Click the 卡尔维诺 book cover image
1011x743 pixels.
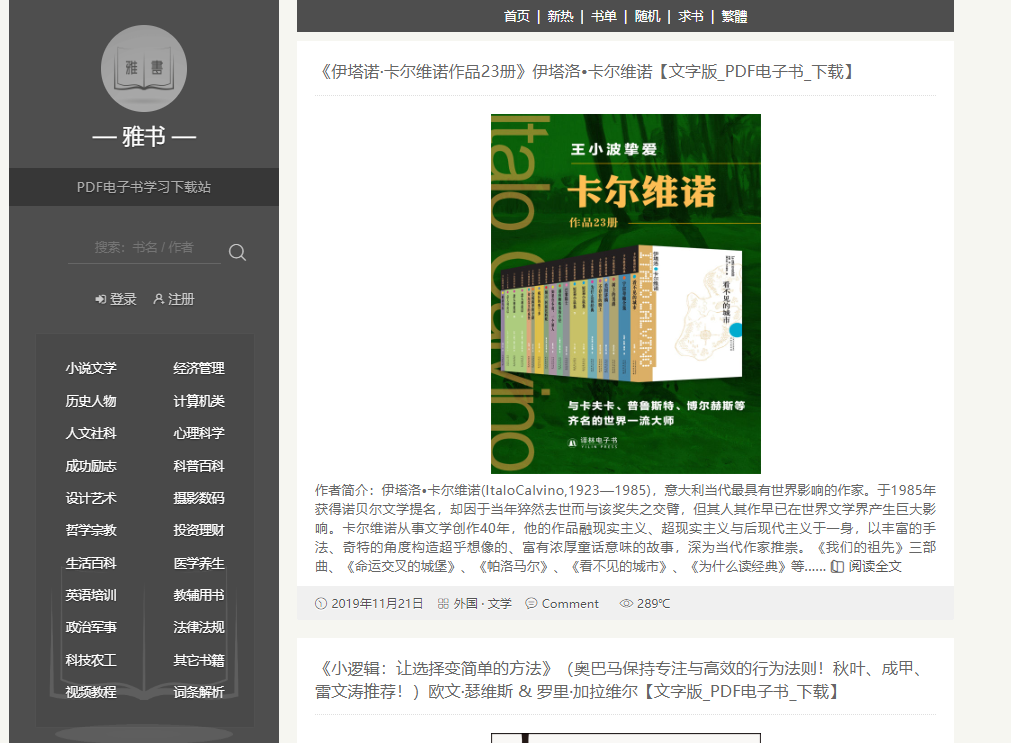pyautogui.click(x=625, y=294)
